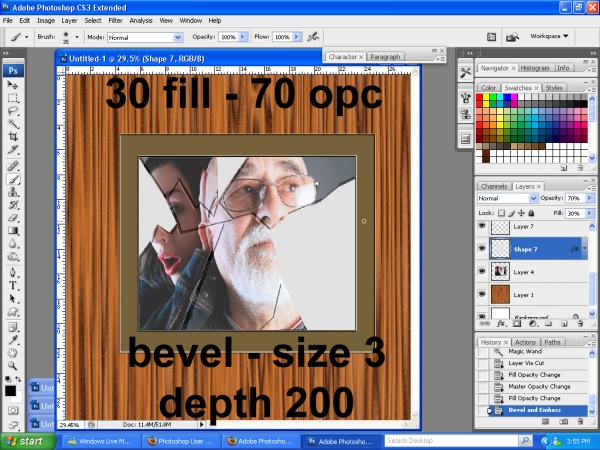600x450 pixels.
Task: Open the Brush preset picker arrow
Action: click(77, 37)
